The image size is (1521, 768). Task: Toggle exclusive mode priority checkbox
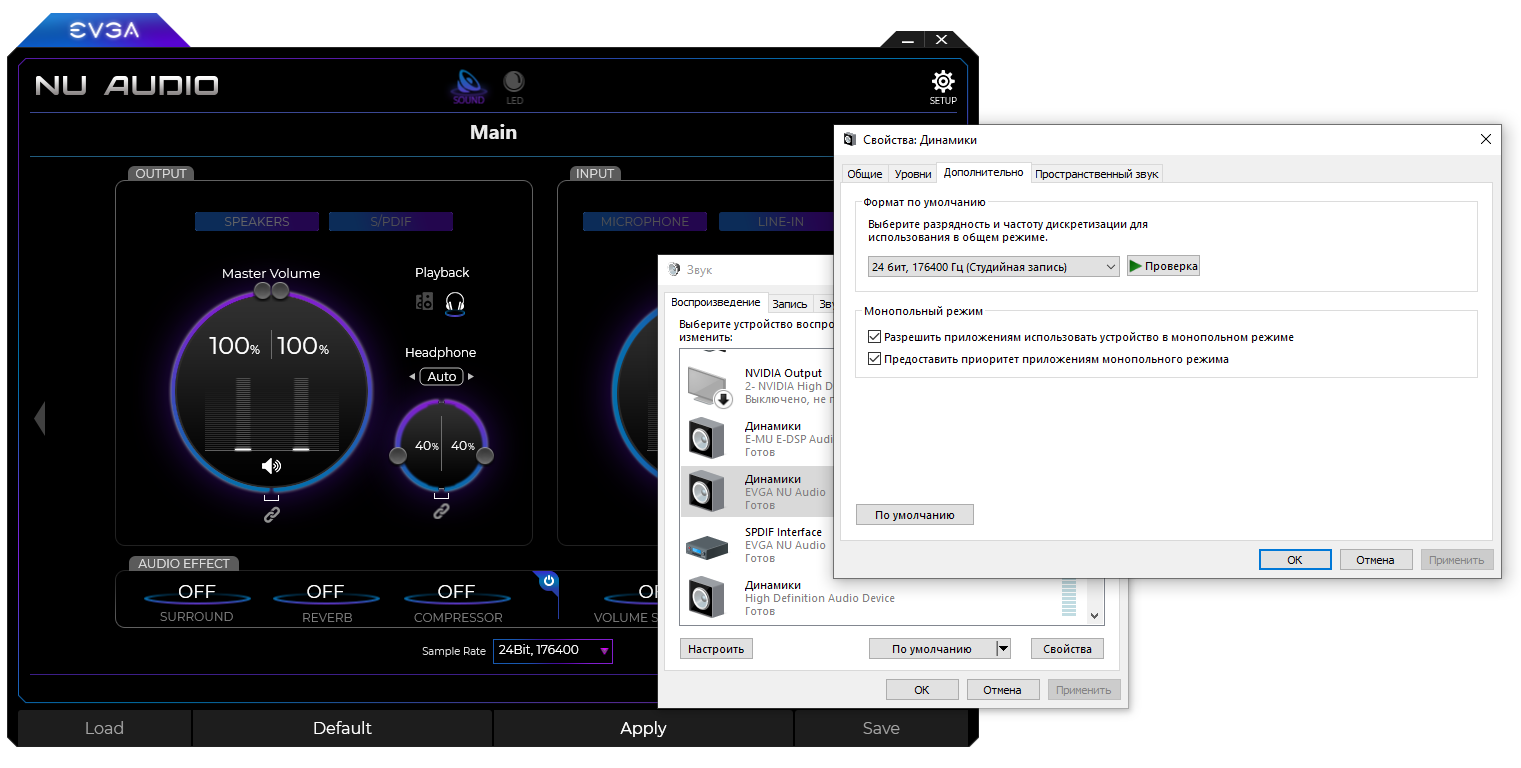pos(875,359)
